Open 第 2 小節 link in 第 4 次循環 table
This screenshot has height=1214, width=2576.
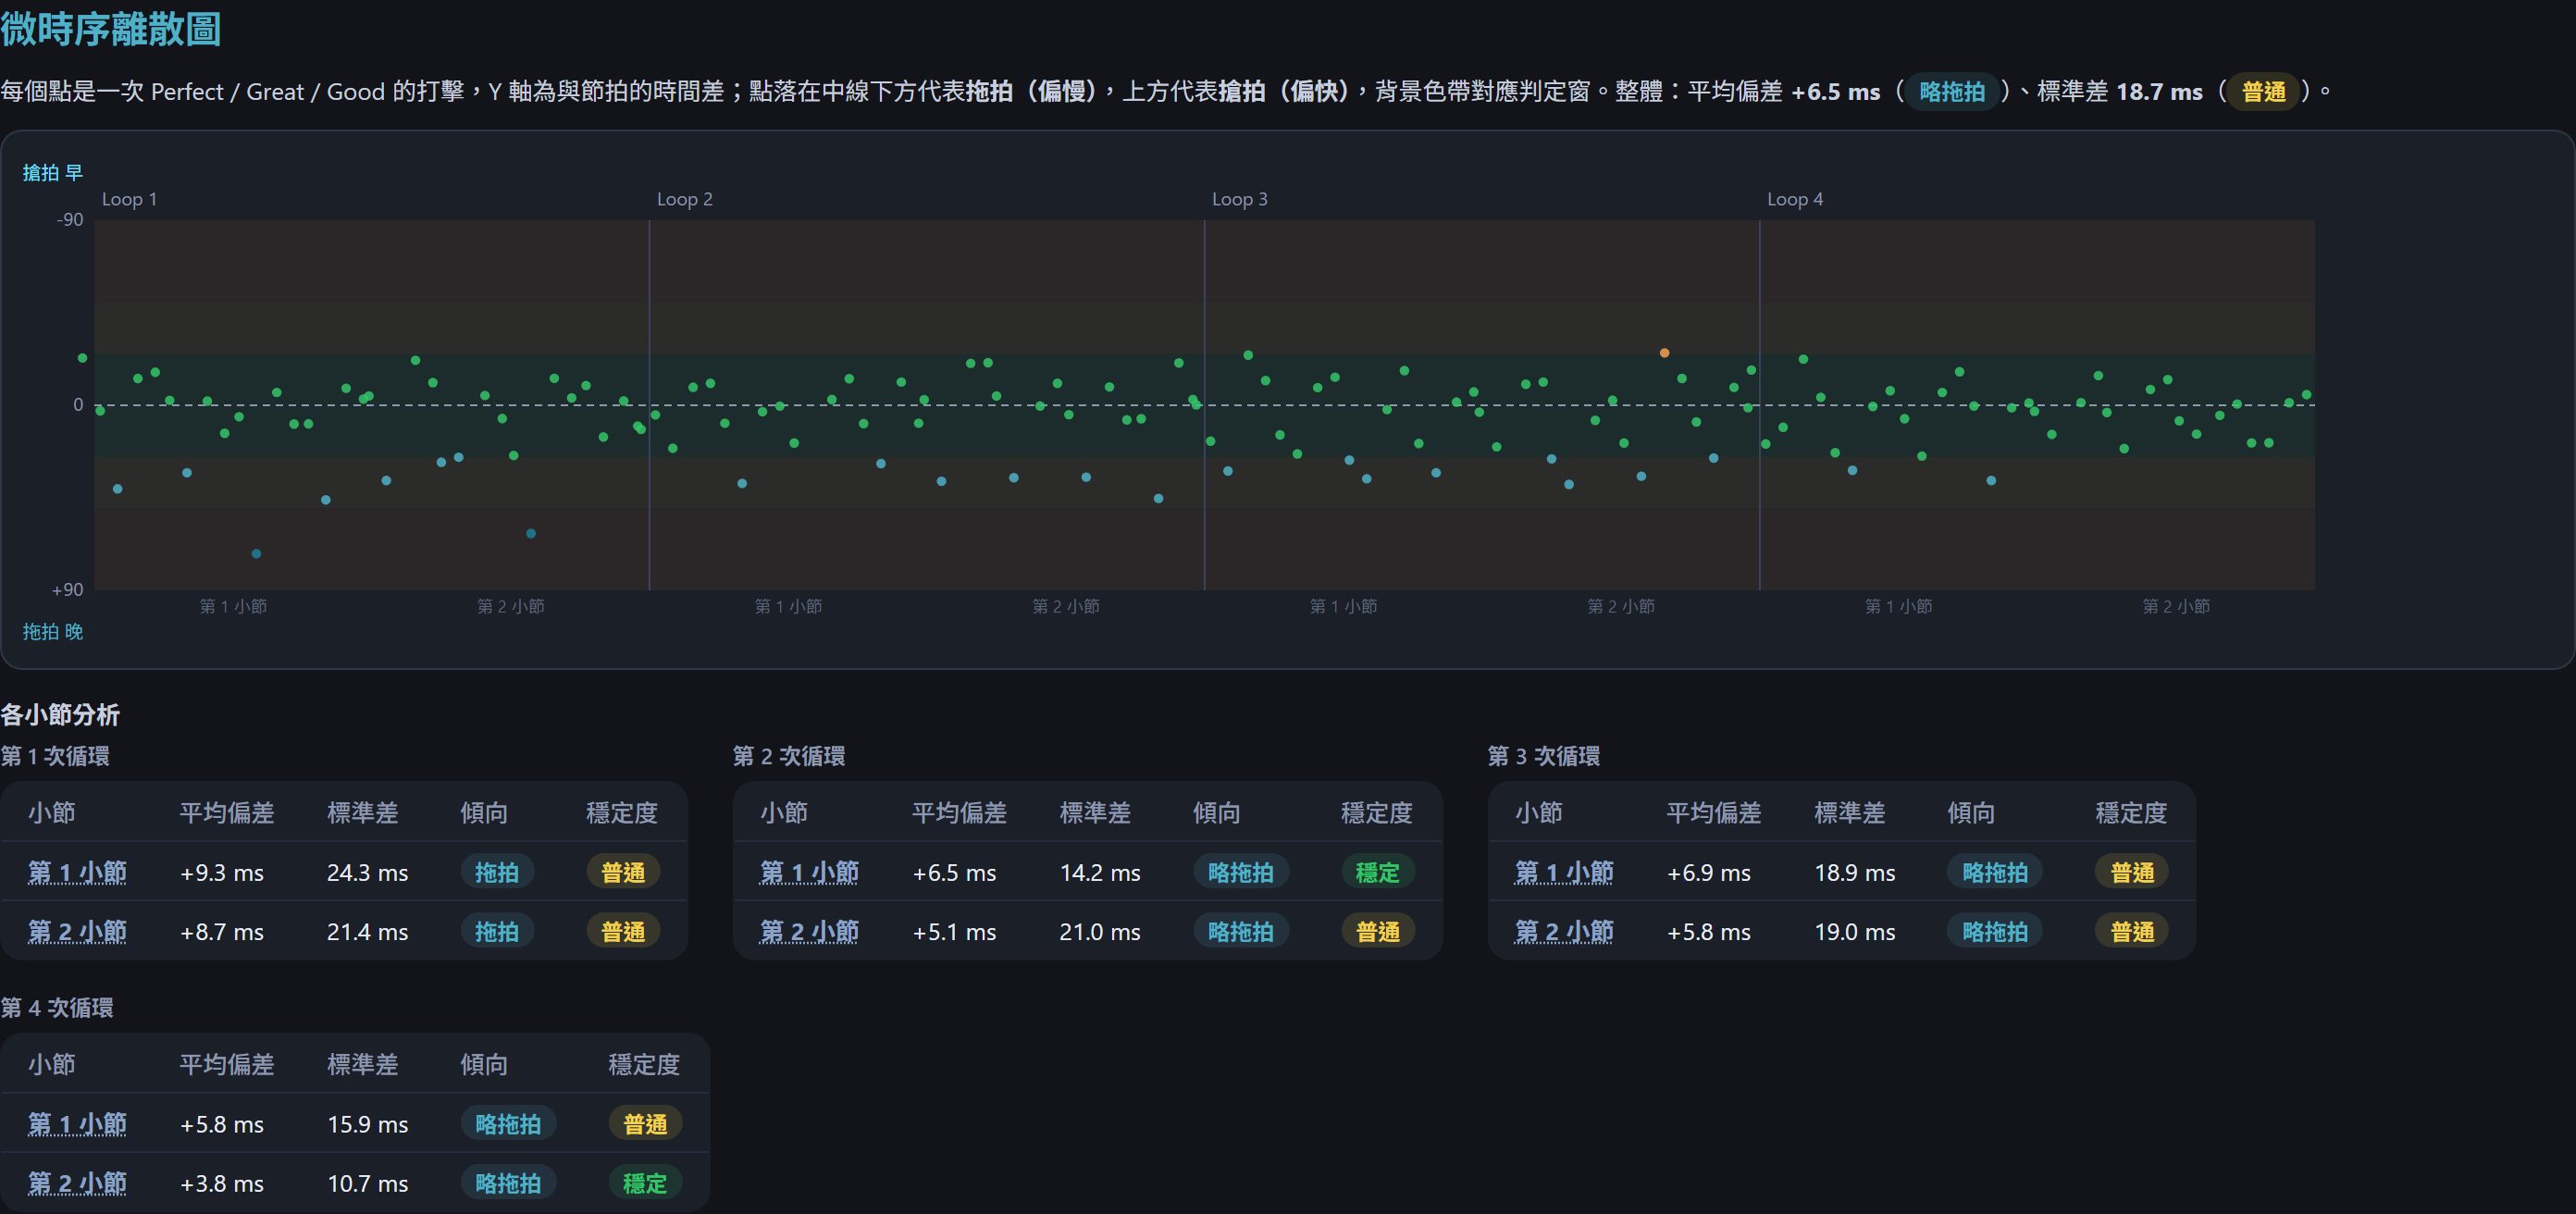tap(77, 1183)
